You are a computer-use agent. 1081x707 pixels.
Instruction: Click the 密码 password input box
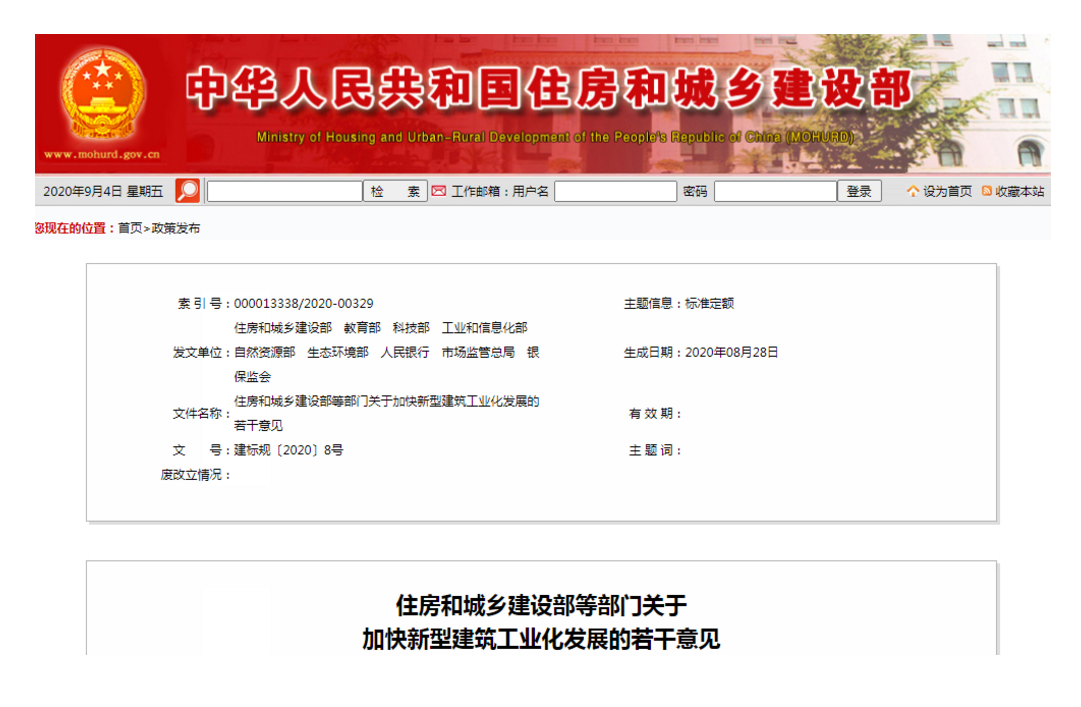tap(774, 191)
